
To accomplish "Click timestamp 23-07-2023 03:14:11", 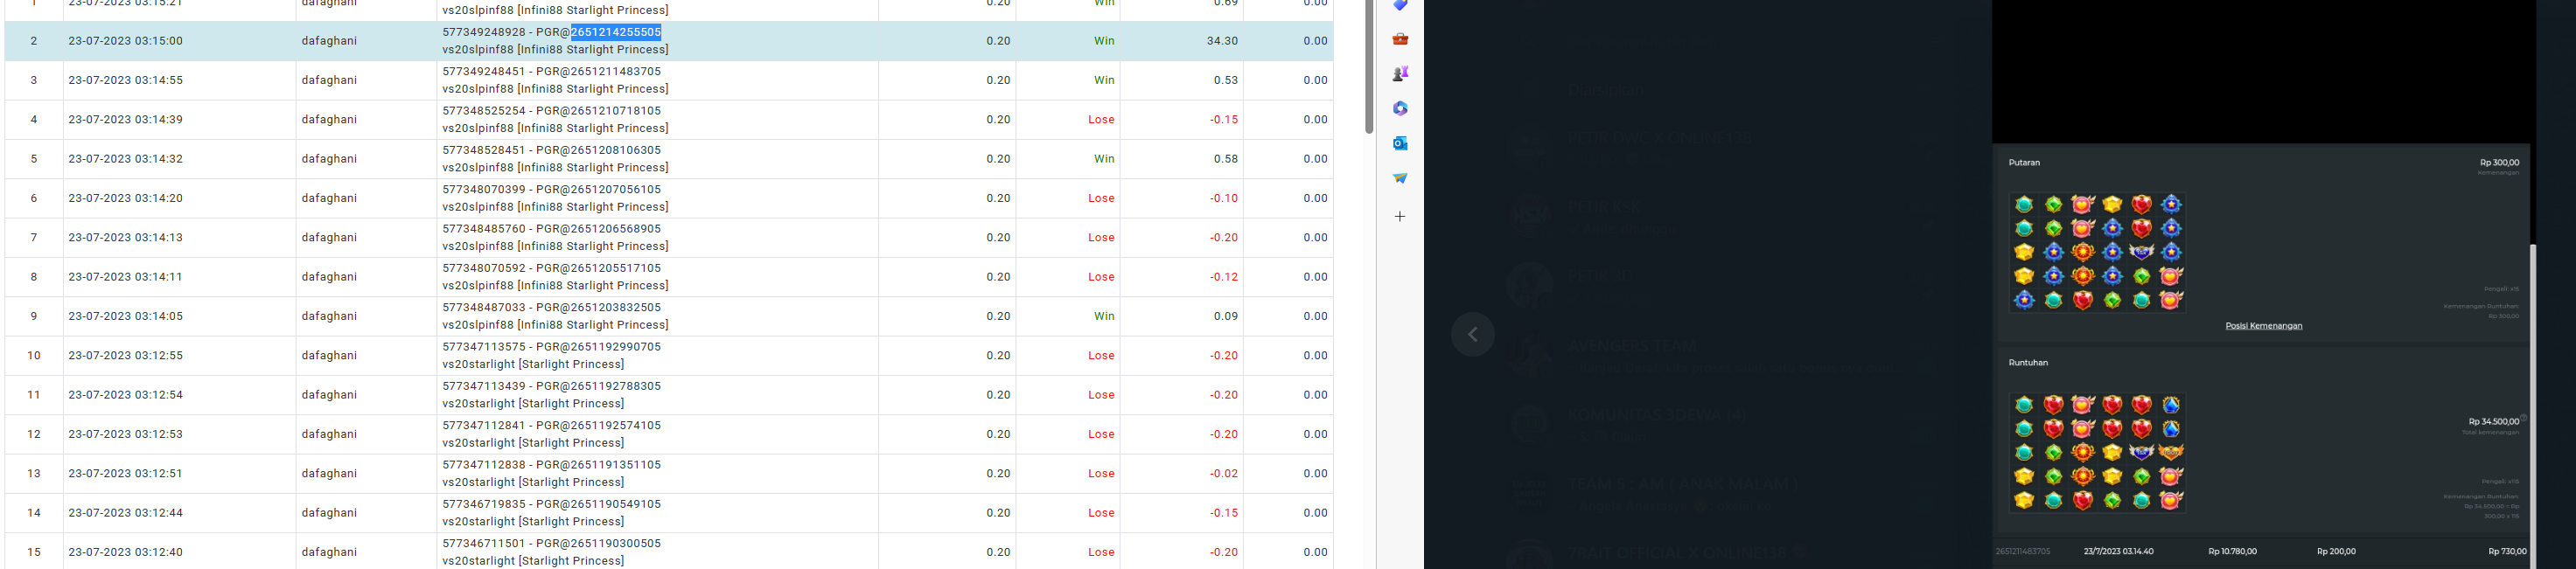I will 125,277.
